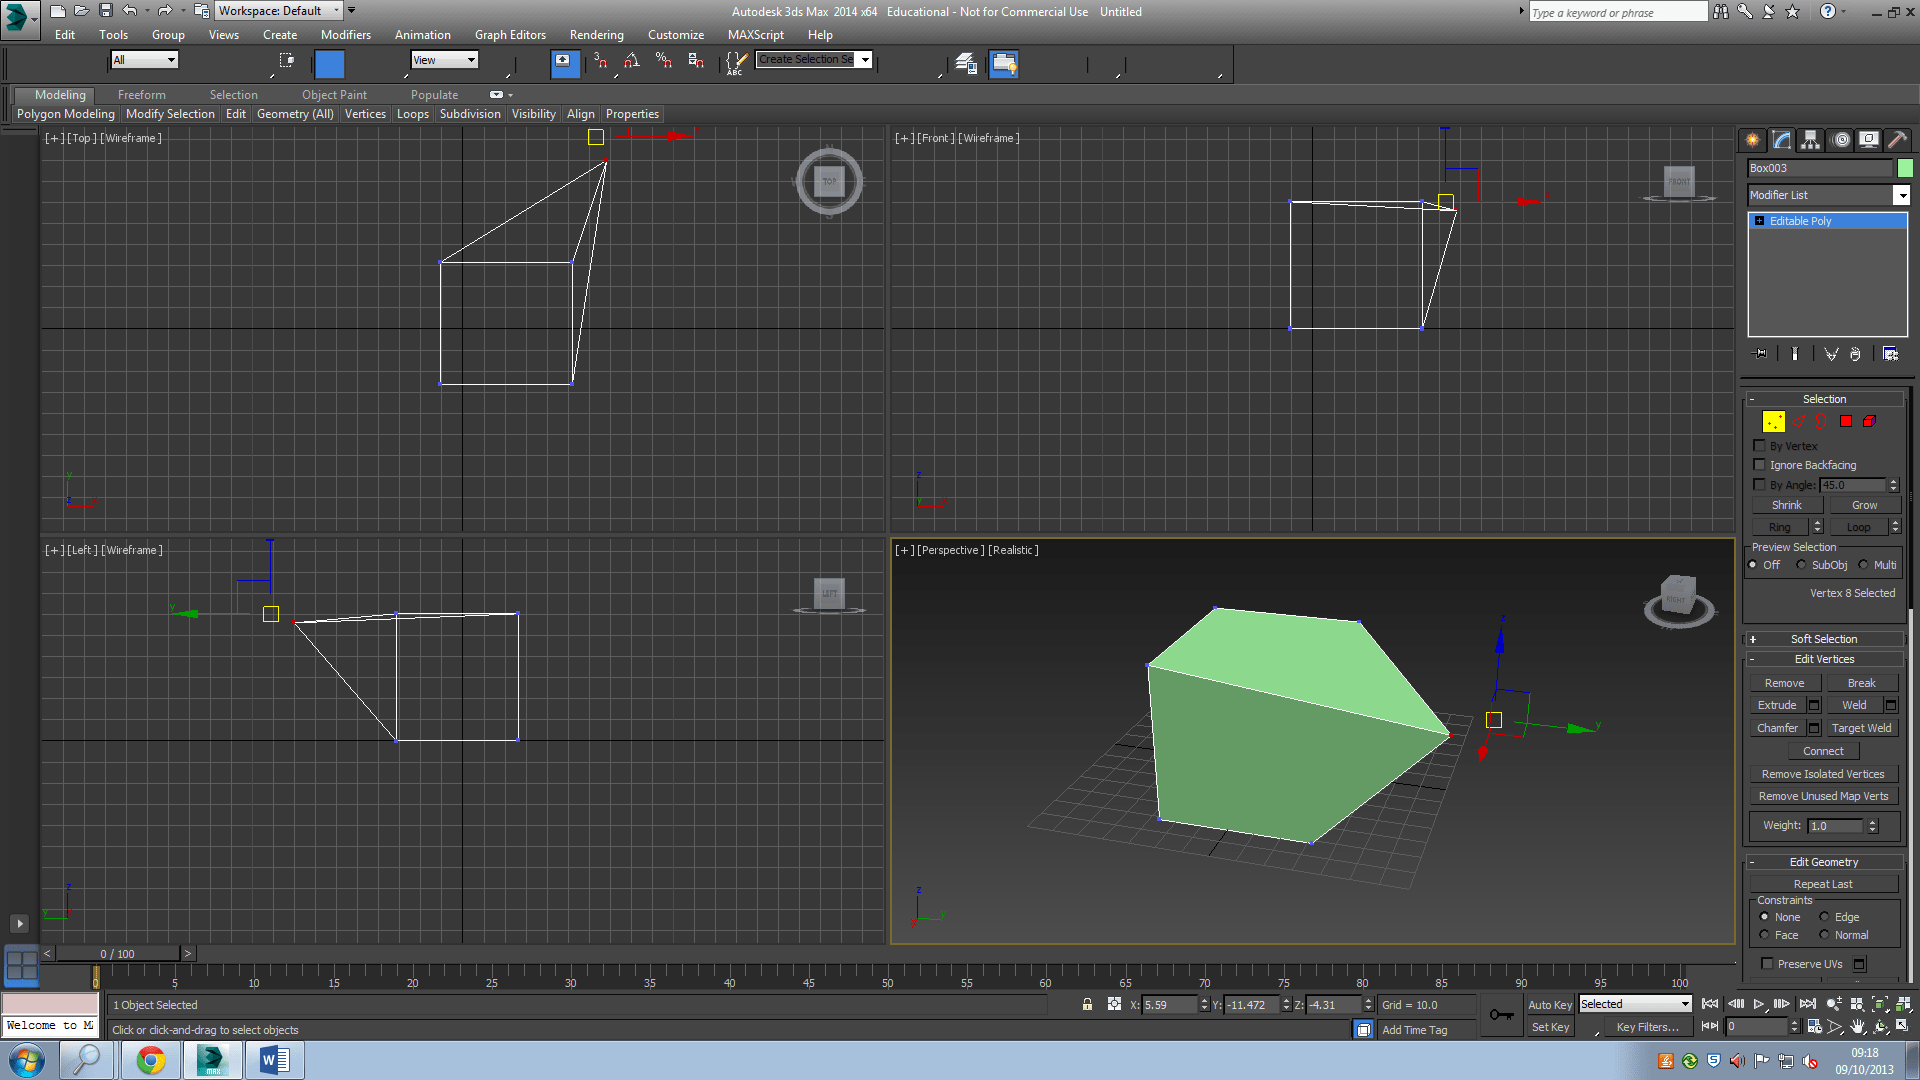
Task: Select the Edge constraint radio button
Action: [1824, 917]
